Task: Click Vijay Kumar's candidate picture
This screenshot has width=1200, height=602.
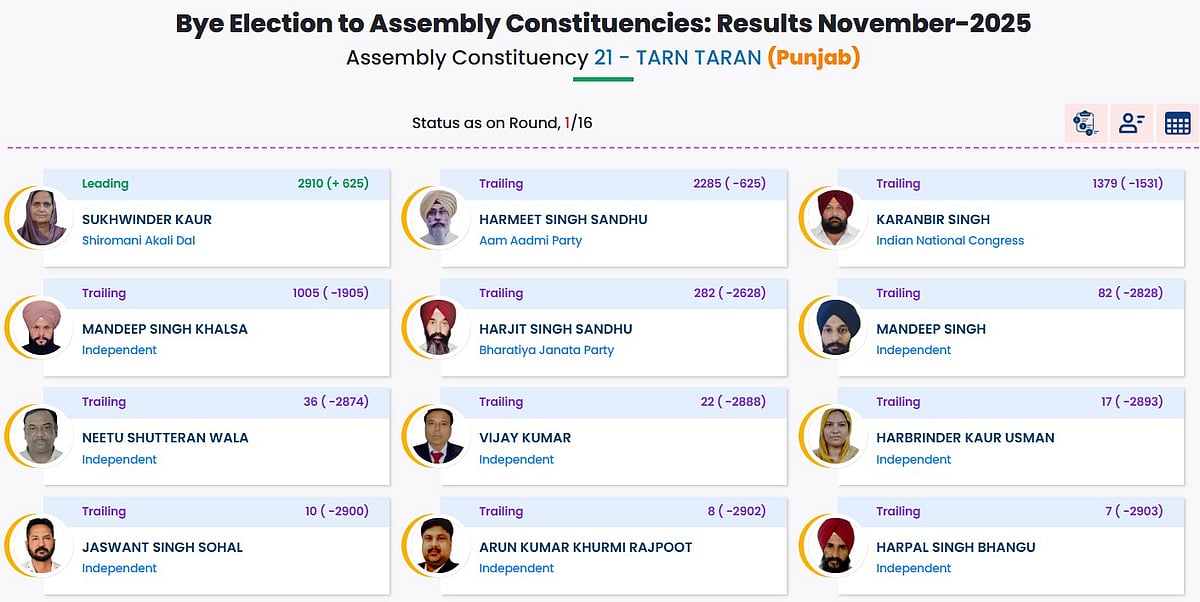Action: pos(438,436)
